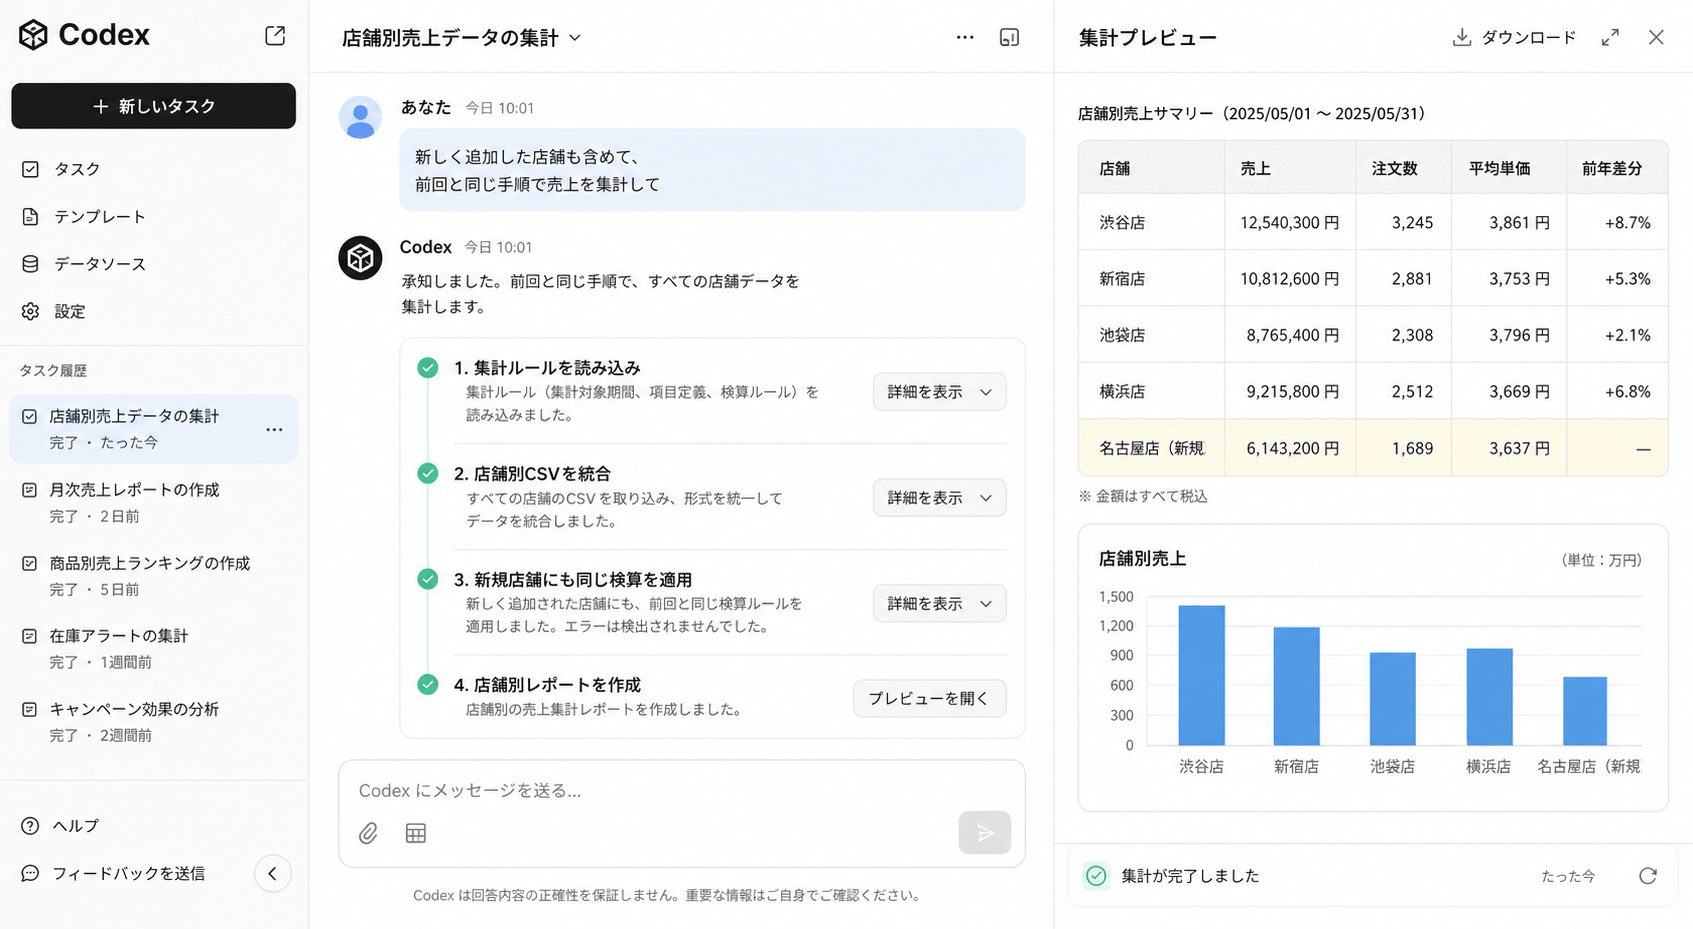Click the フィードバックを送信 speech bubble icon
This screenshot has width=1693, height=929.
pos(30,873)
